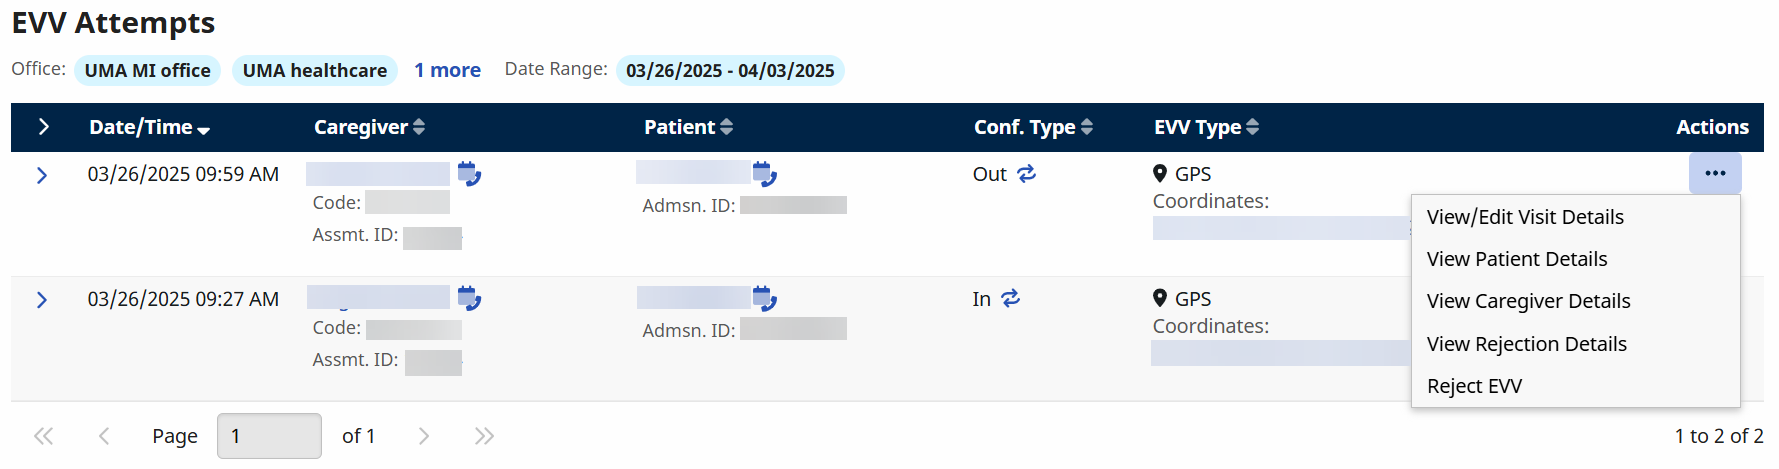The image size is (1779, 469).
Task: Choose Reject EVV from actions menu
Action: pos(1474,386)
